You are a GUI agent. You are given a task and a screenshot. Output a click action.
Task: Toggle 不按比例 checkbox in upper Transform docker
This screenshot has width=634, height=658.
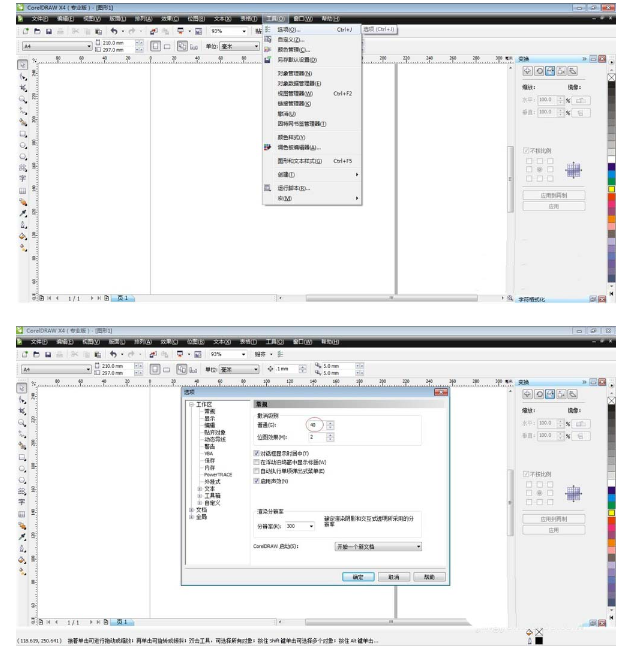[526, 150]
